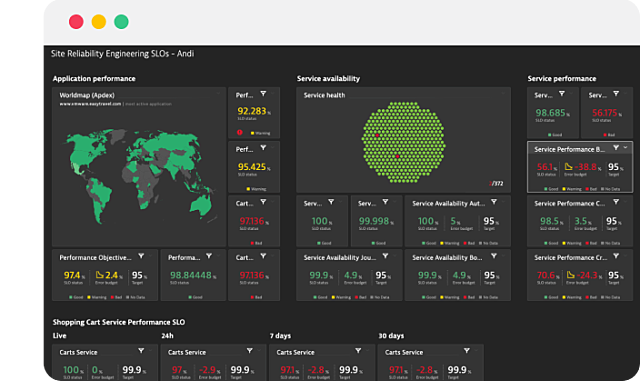The height and width of the screenshot is (381, 640).
Task: Open the Worldmap (Apdex) tile title
Action: coord(87,95)
